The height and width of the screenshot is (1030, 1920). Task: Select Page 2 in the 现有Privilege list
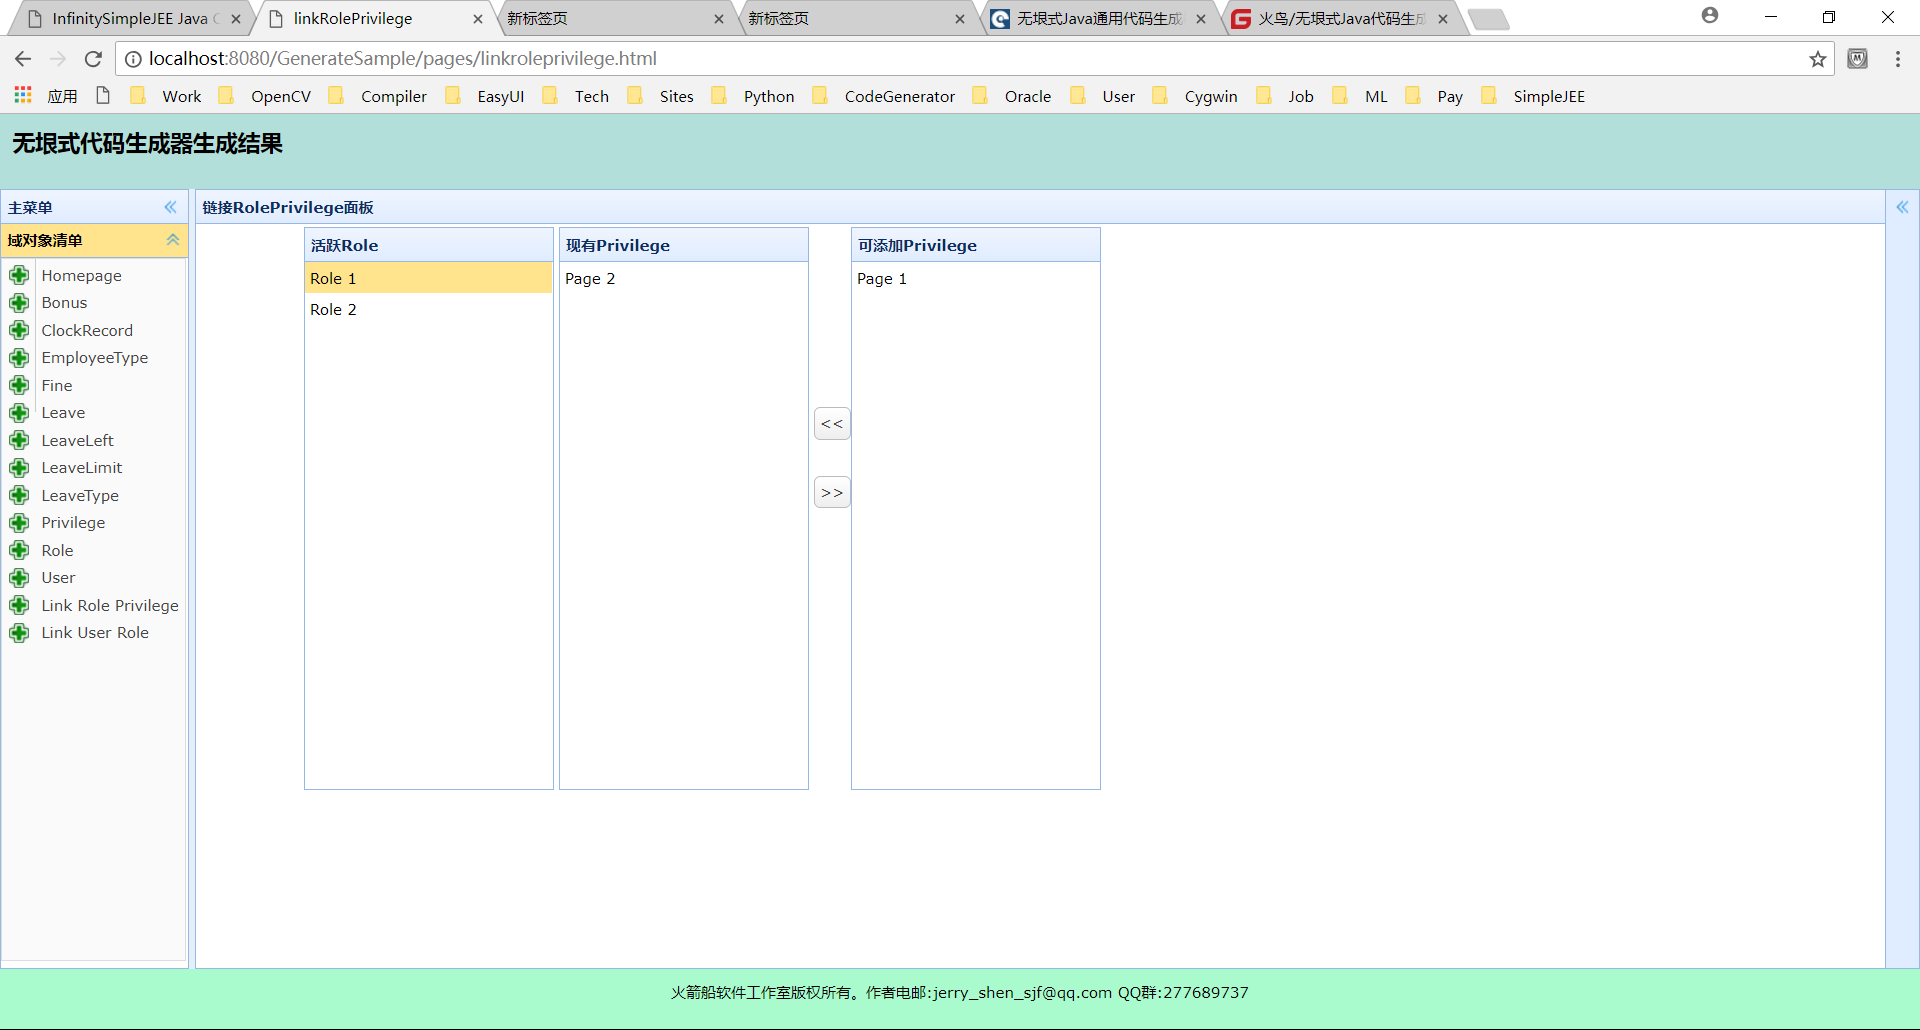click(684, 278)
